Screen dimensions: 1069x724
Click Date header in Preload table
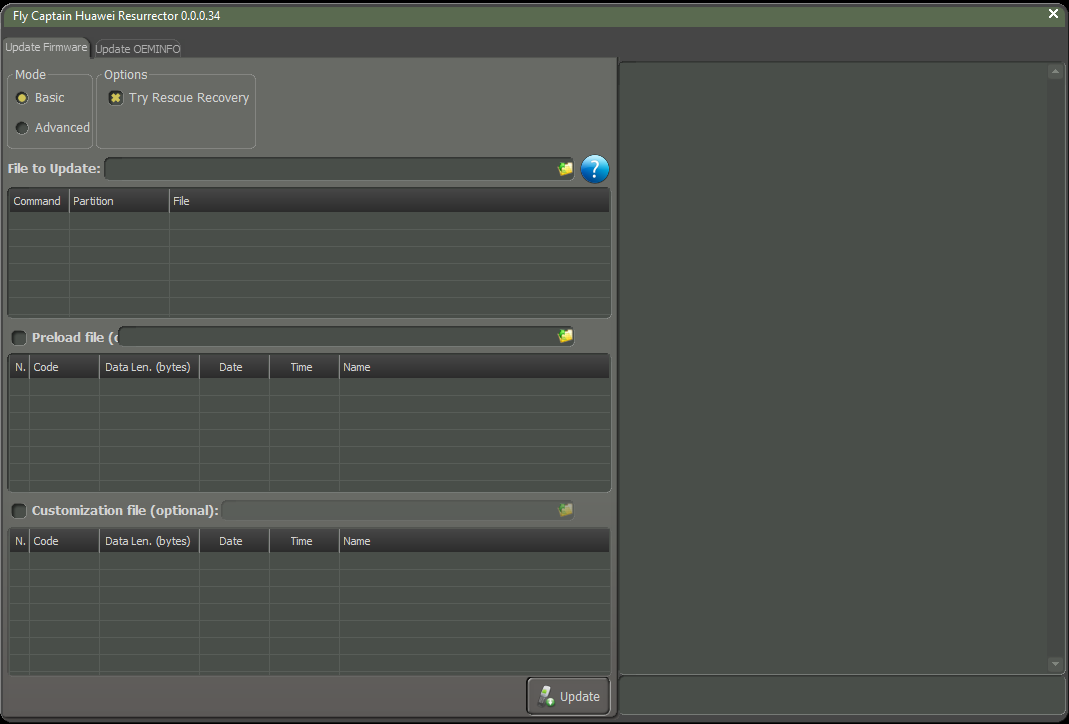234,367
